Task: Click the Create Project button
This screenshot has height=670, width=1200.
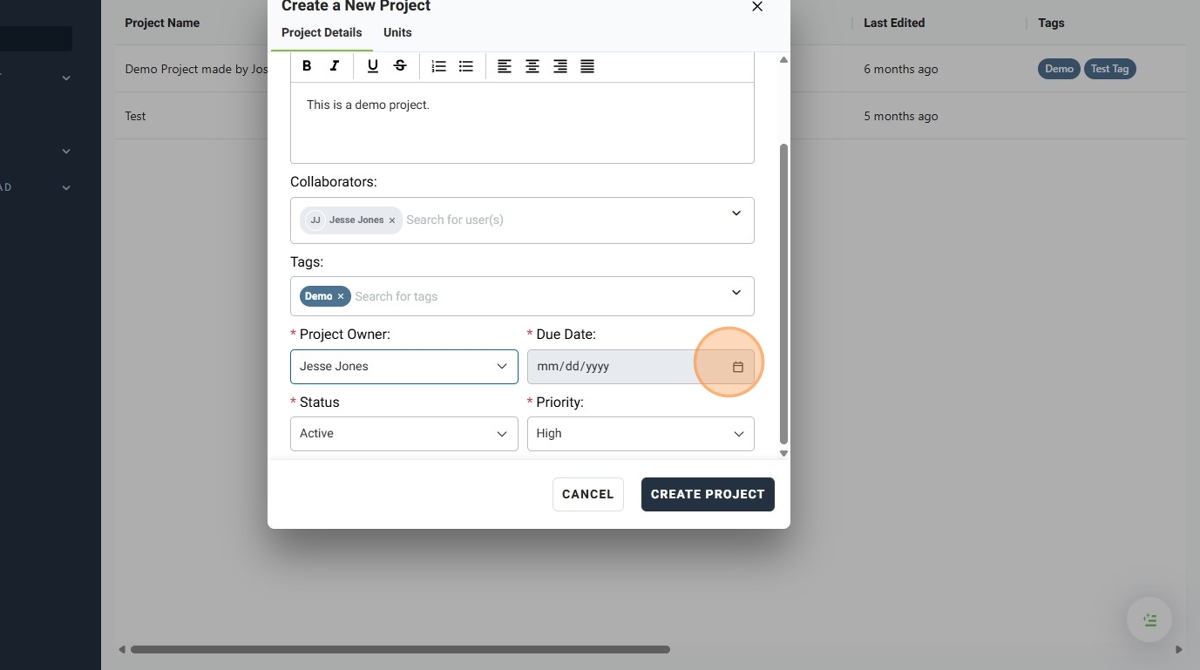Action: click(708, 494)
